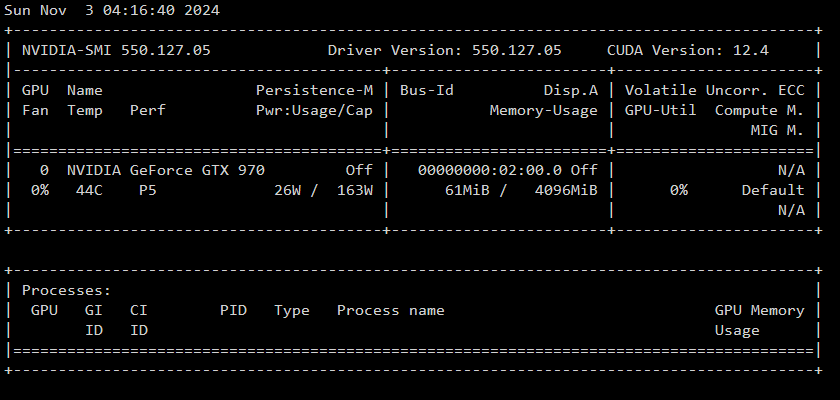Image resolution: width=840 pixels, height=400 pixels.
Task: Click the 'Processes:' label
Action: [x=66, y=291]
